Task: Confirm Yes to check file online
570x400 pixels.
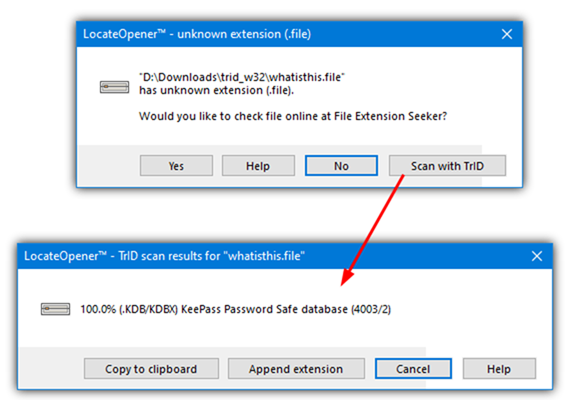Action: coord(176,166)
